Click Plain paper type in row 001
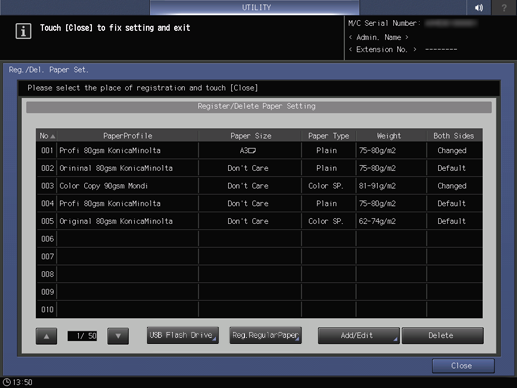Image resolution: width=517 pixels, height=388 pixels. click(326, 151)
